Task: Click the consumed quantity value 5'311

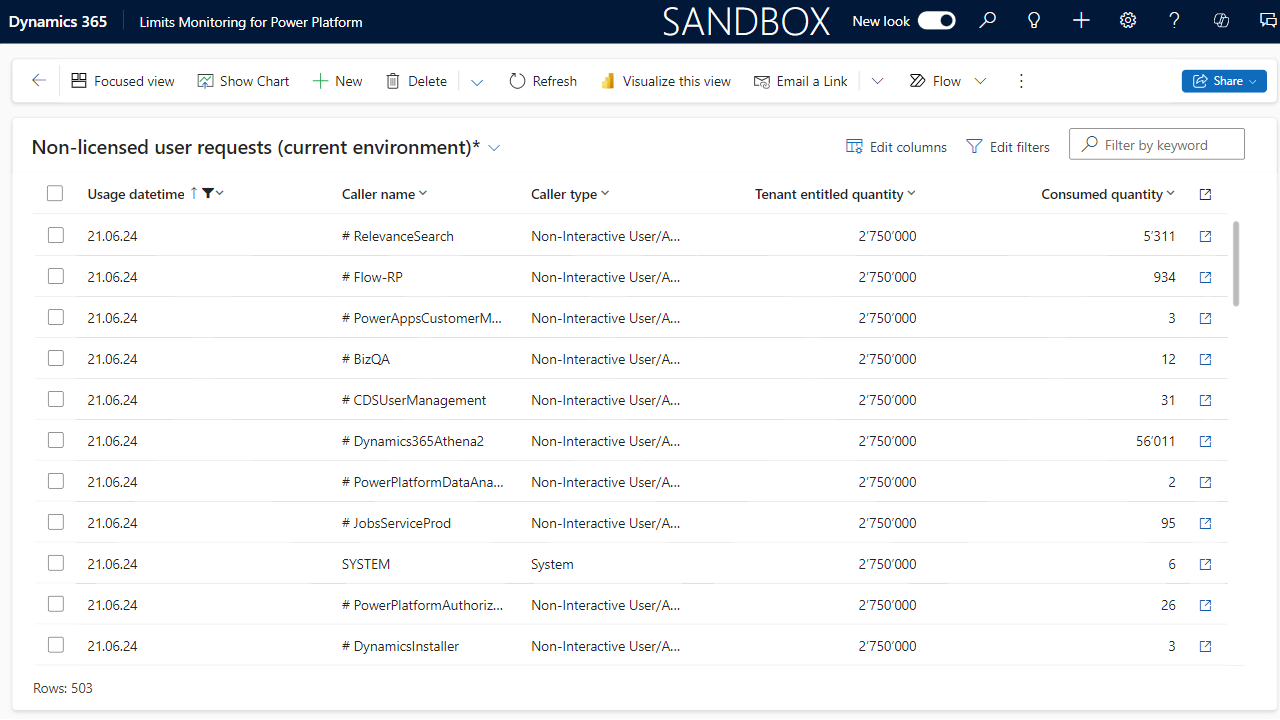Action: [1160, 236]
